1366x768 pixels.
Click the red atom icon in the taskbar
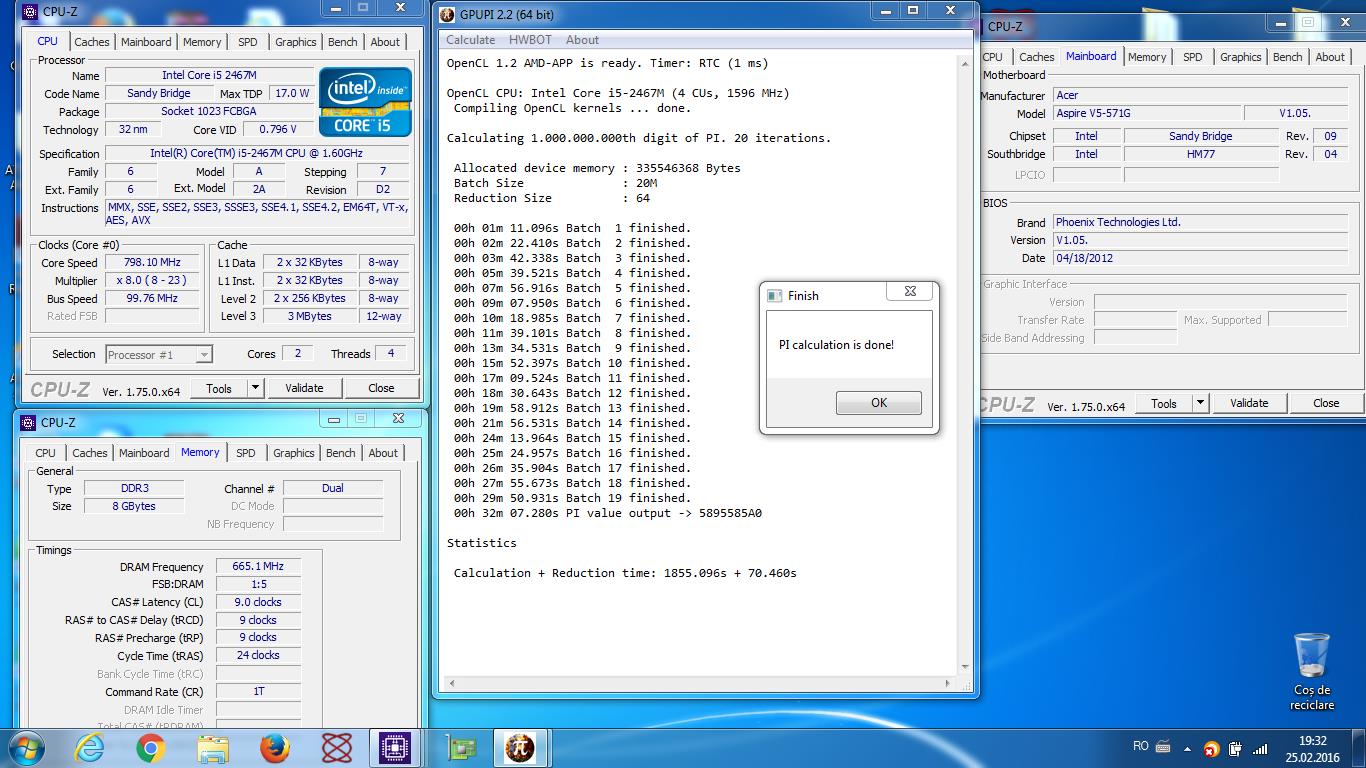[337, 748]
